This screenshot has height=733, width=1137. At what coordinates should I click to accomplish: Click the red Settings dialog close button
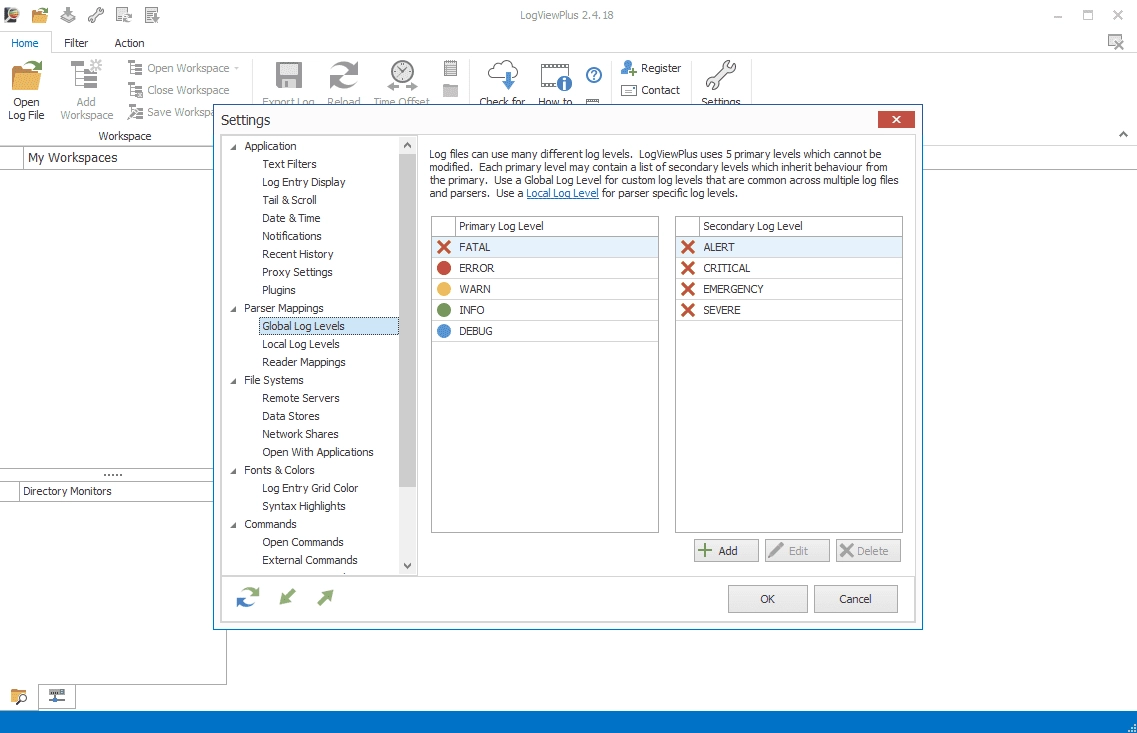pos(896,120)
